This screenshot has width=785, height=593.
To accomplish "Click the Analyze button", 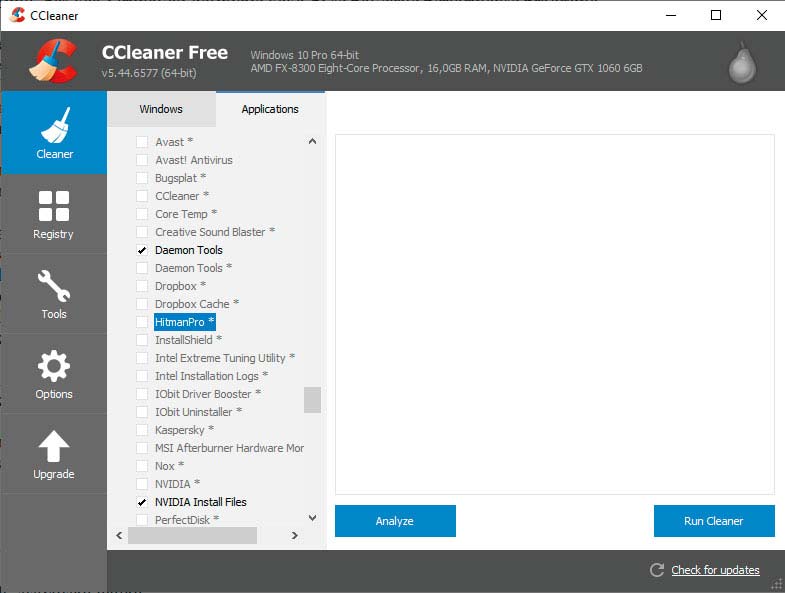I will (x=395, y=521).
